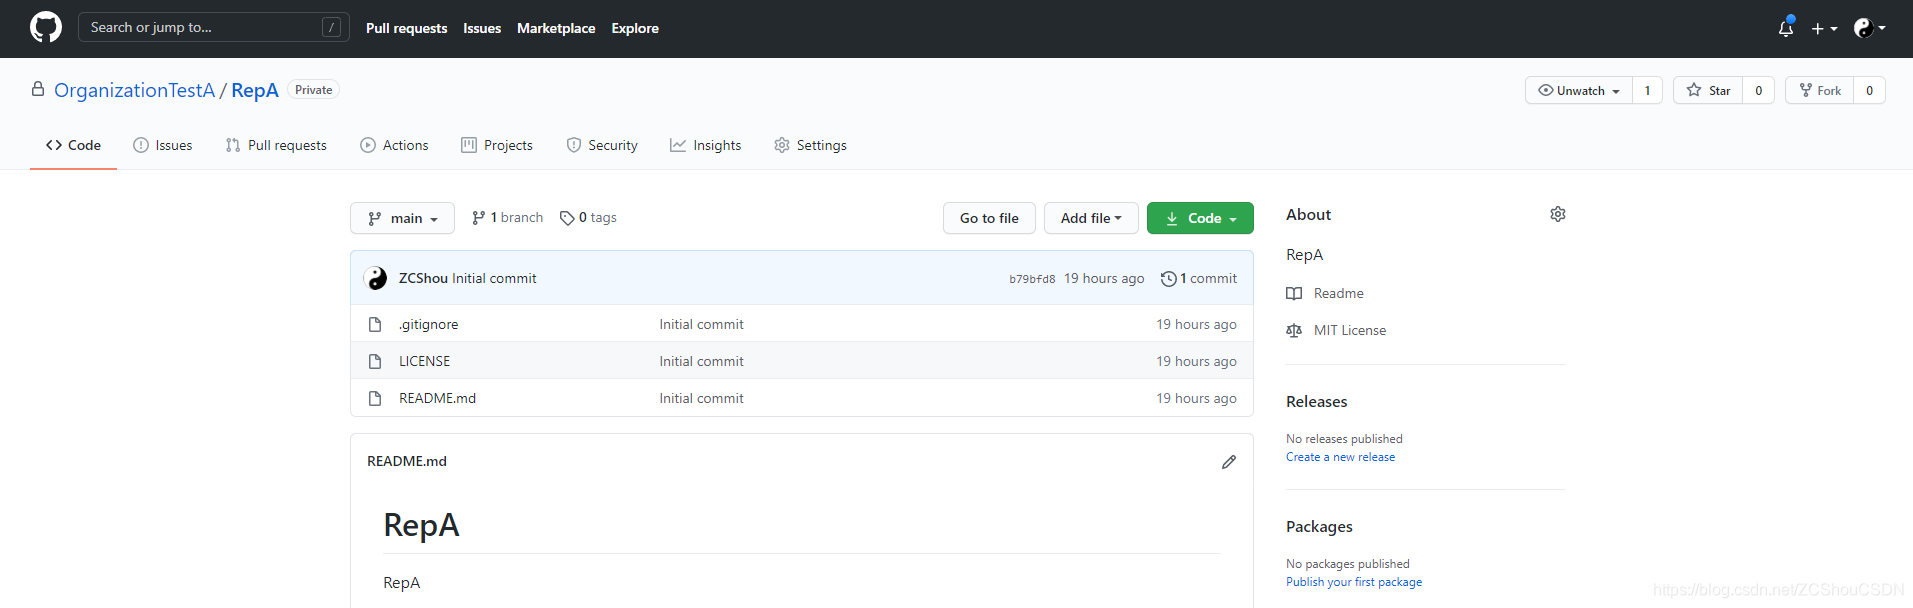Open Initial commit link in README.md row
This screenshot has width=1913, height=608.
[701, 398]
